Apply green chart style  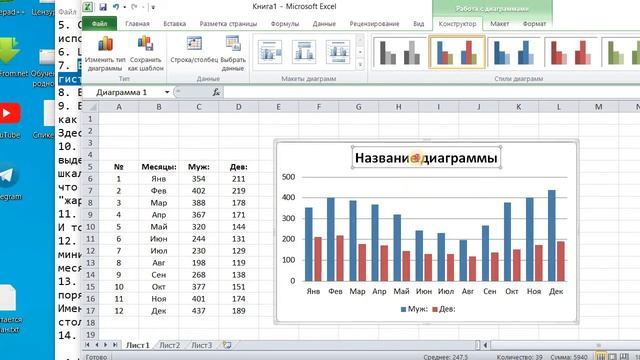click(622, 52)
